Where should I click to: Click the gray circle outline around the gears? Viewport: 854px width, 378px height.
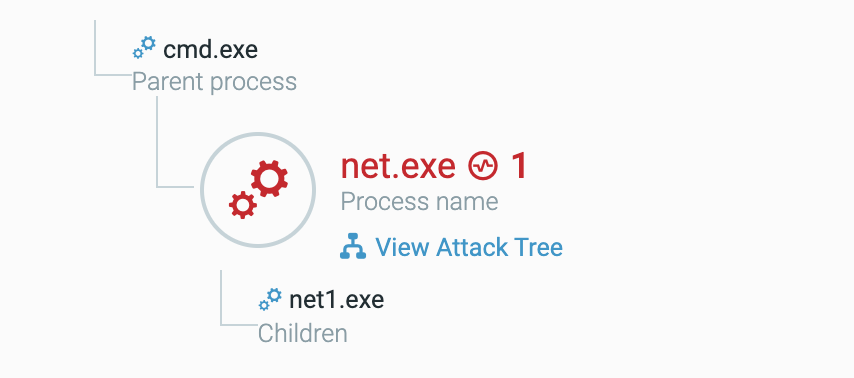coord(258,134)
